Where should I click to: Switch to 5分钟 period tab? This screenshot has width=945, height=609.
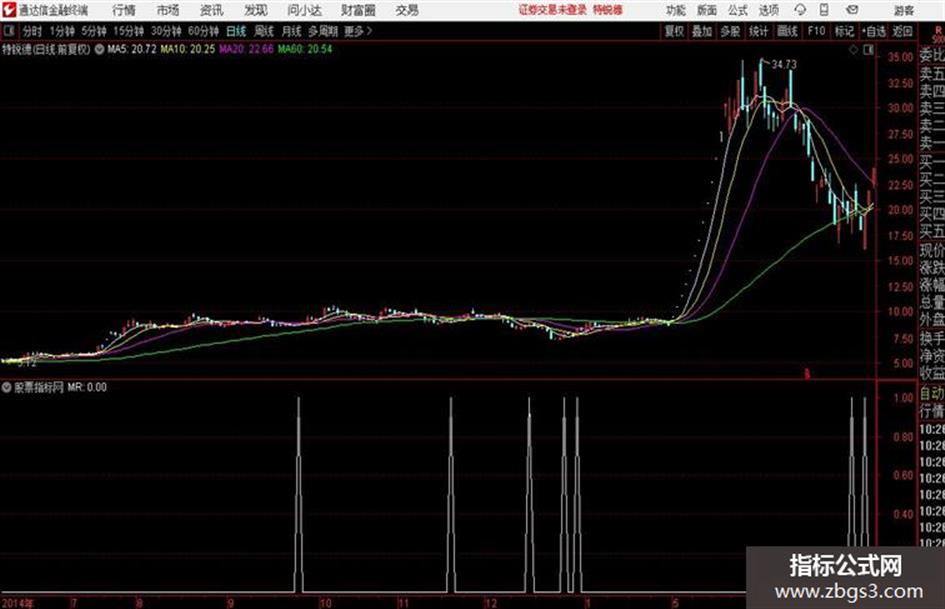[x=94, y=31]
